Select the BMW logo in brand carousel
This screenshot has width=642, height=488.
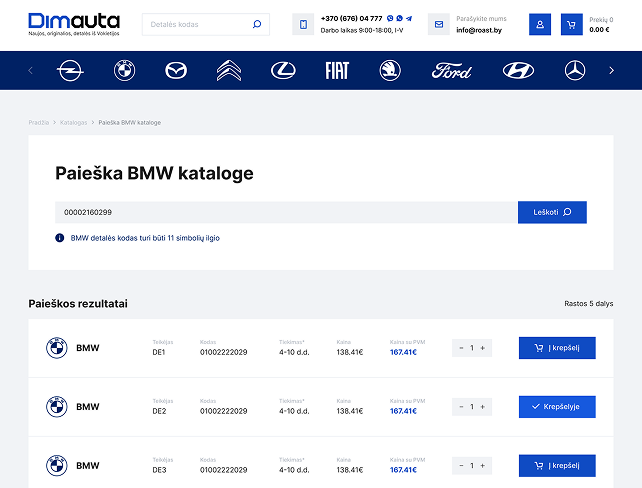coord(124,70)
